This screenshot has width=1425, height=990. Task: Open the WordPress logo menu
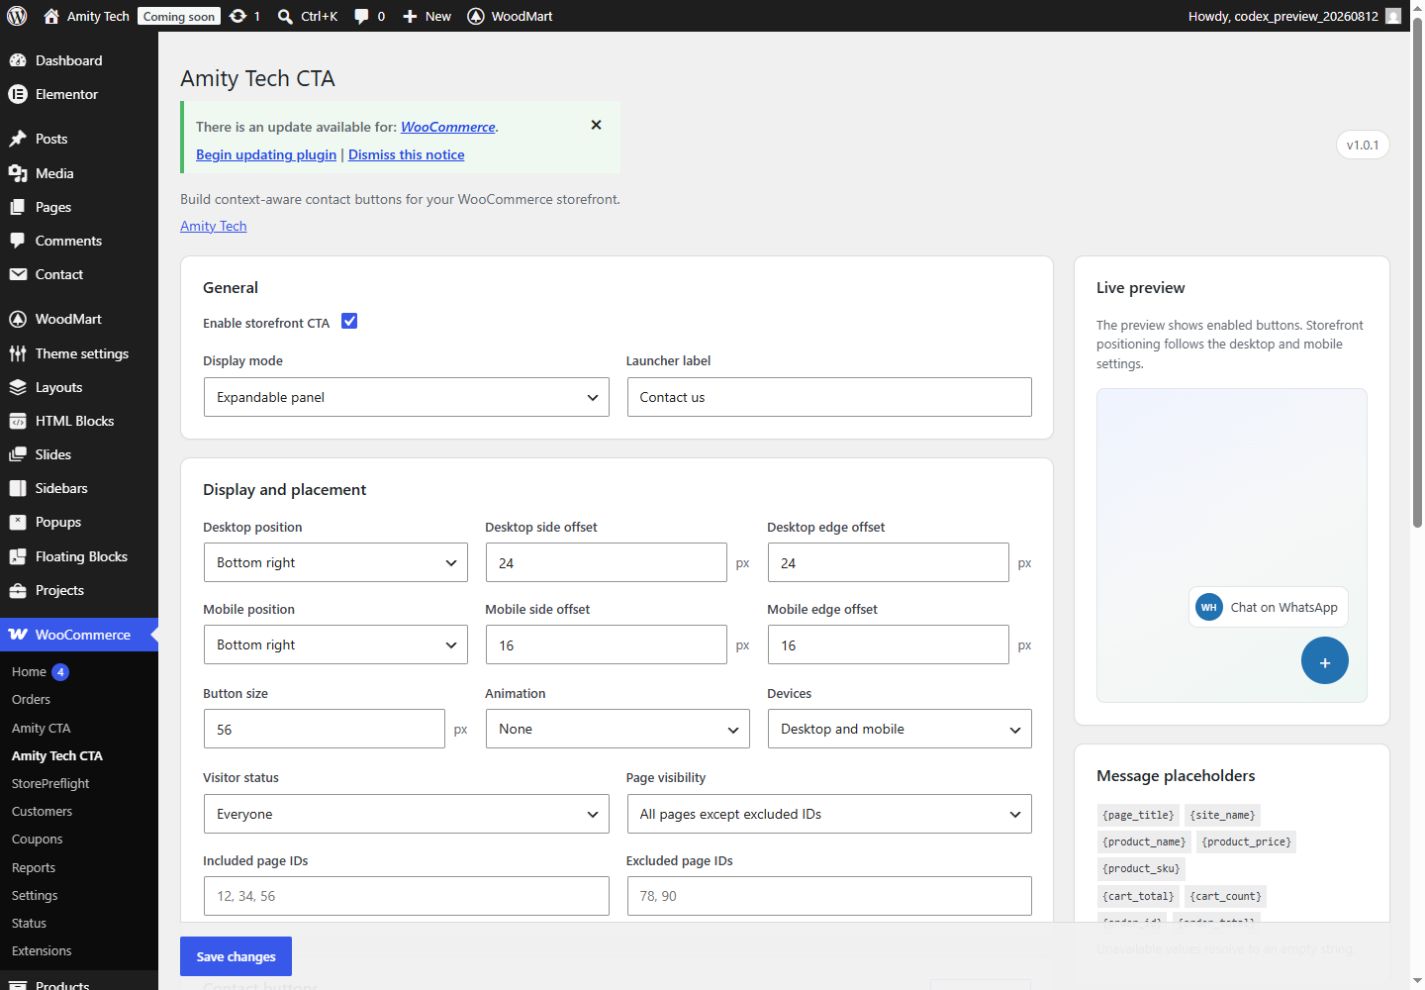17,16
